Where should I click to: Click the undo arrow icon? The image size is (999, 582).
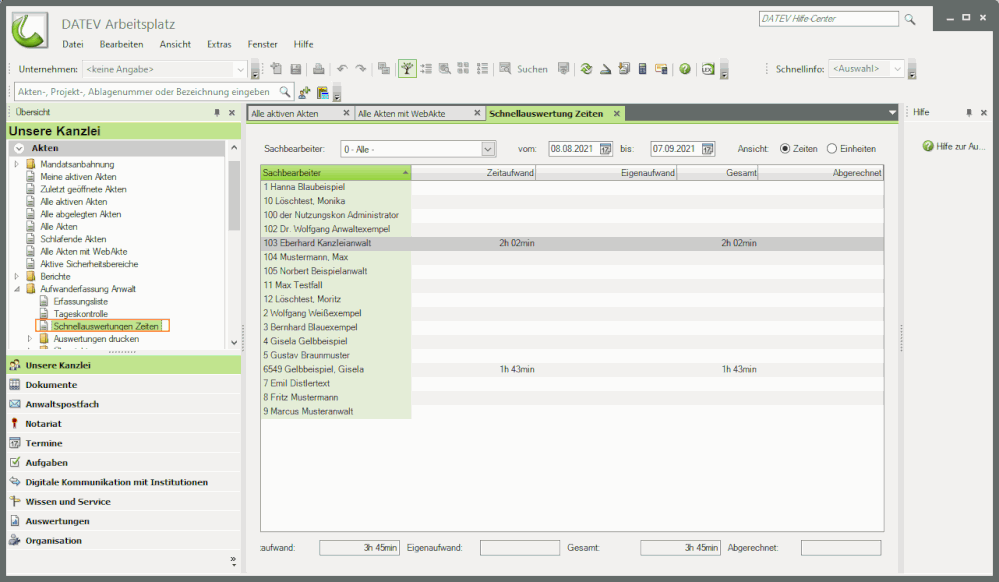342,69
